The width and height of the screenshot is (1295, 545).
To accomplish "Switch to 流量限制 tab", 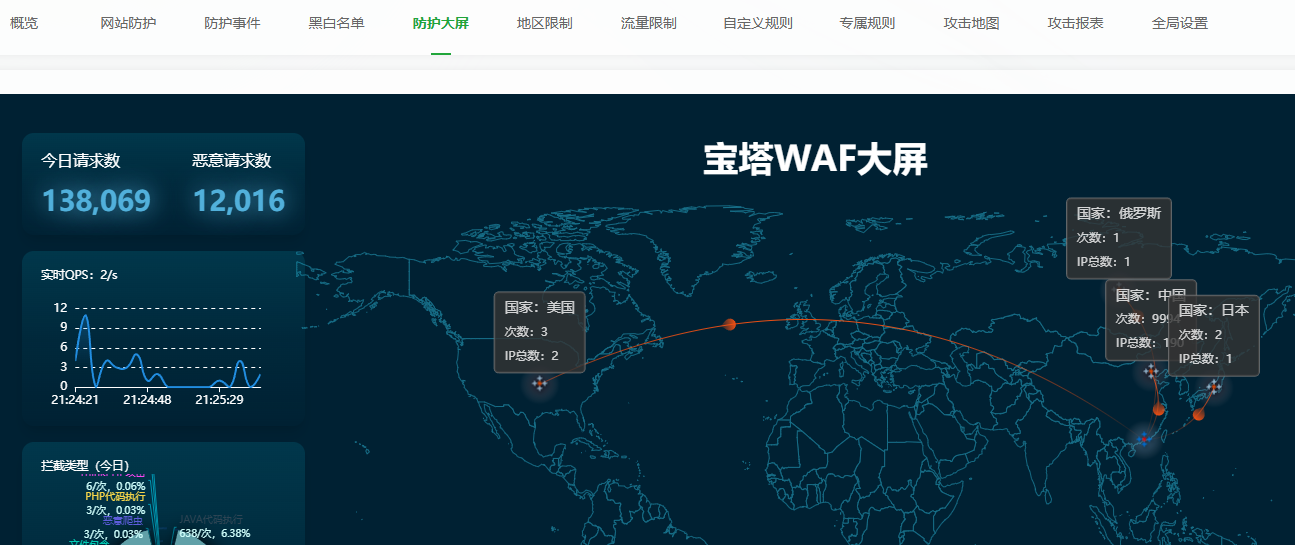I will [648, 23].
